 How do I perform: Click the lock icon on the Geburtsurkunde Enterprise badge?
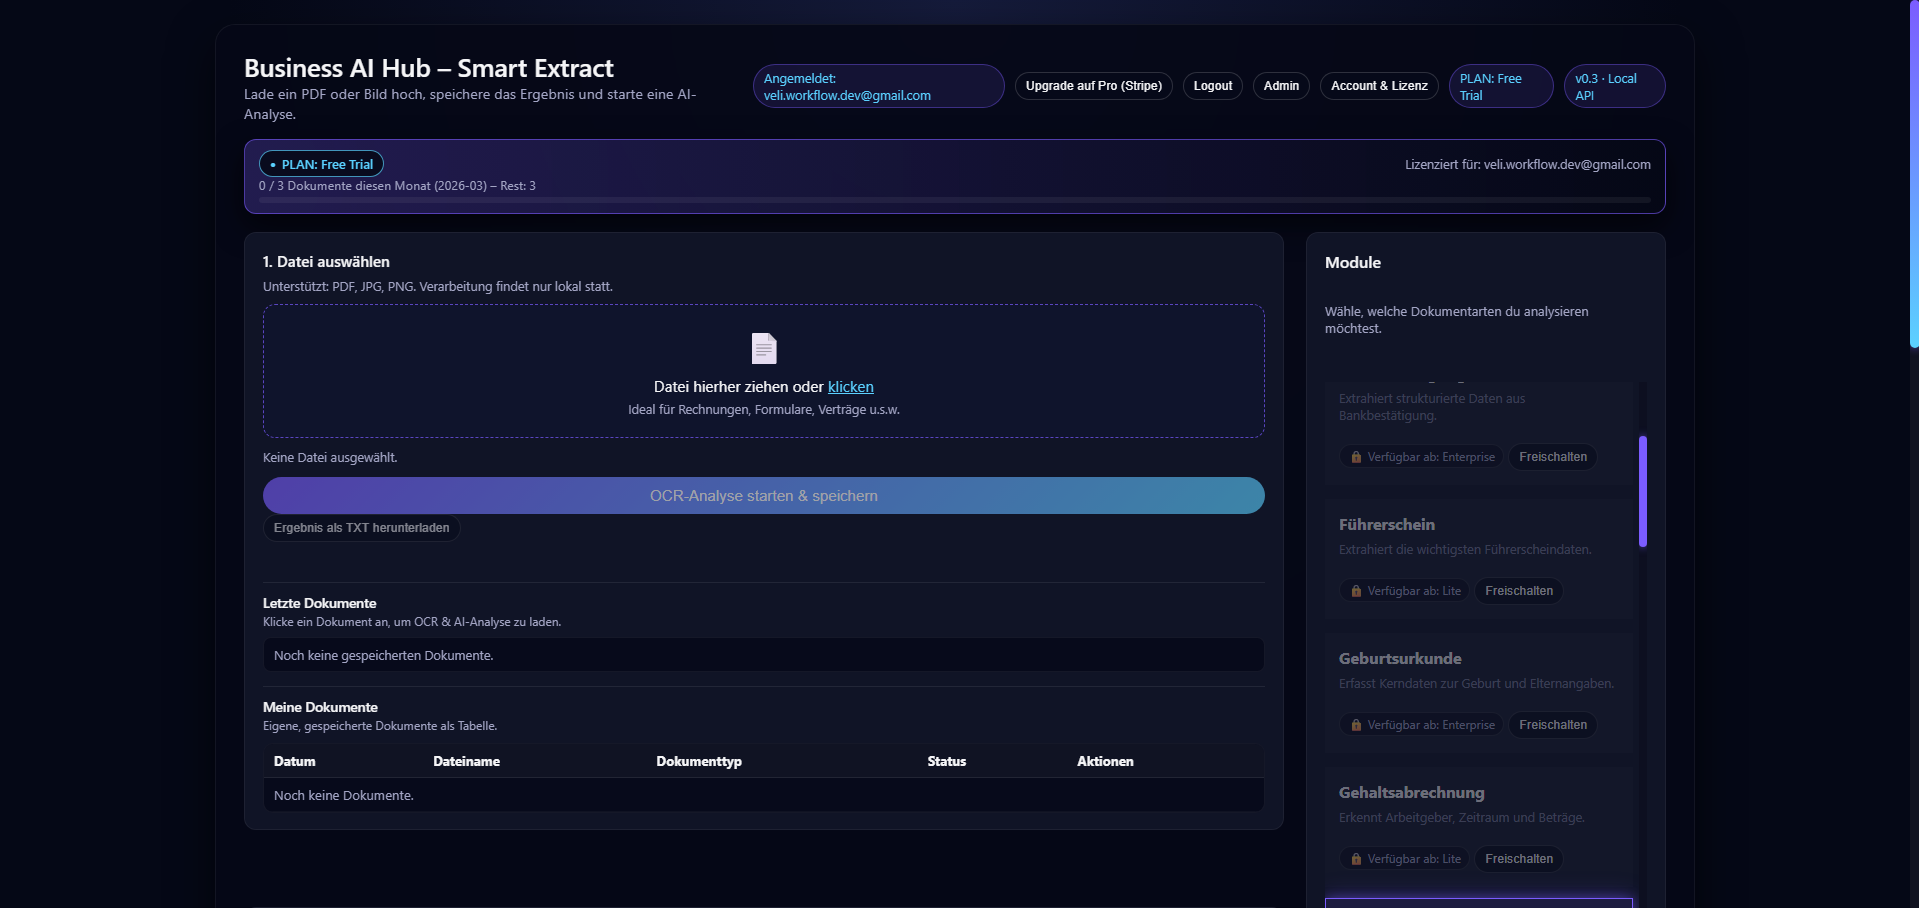point(1357,725)
